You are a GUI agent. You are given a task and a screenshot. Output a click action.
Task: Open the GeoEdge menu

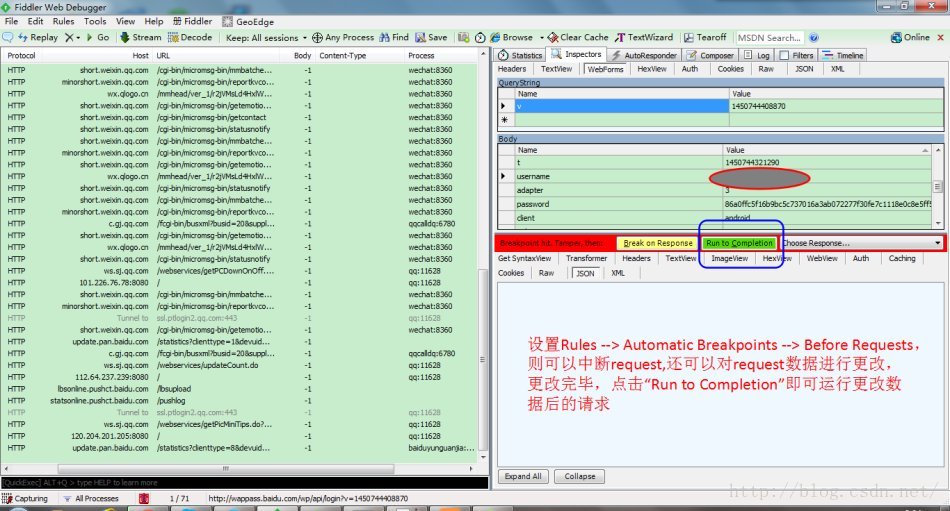click(x=248, y=21)
